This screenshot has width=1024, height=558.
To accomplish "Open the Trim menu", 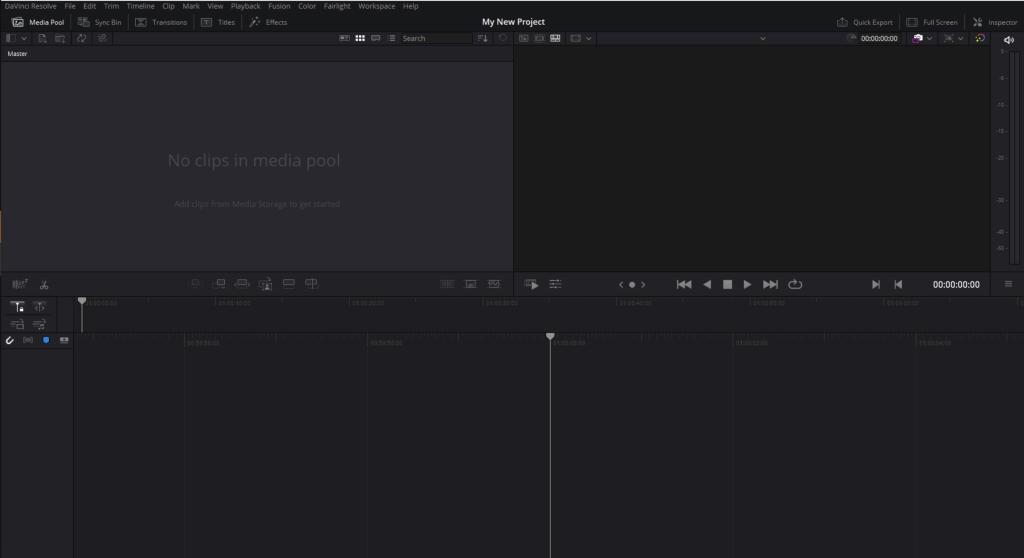I will click(x=111, y=6).
